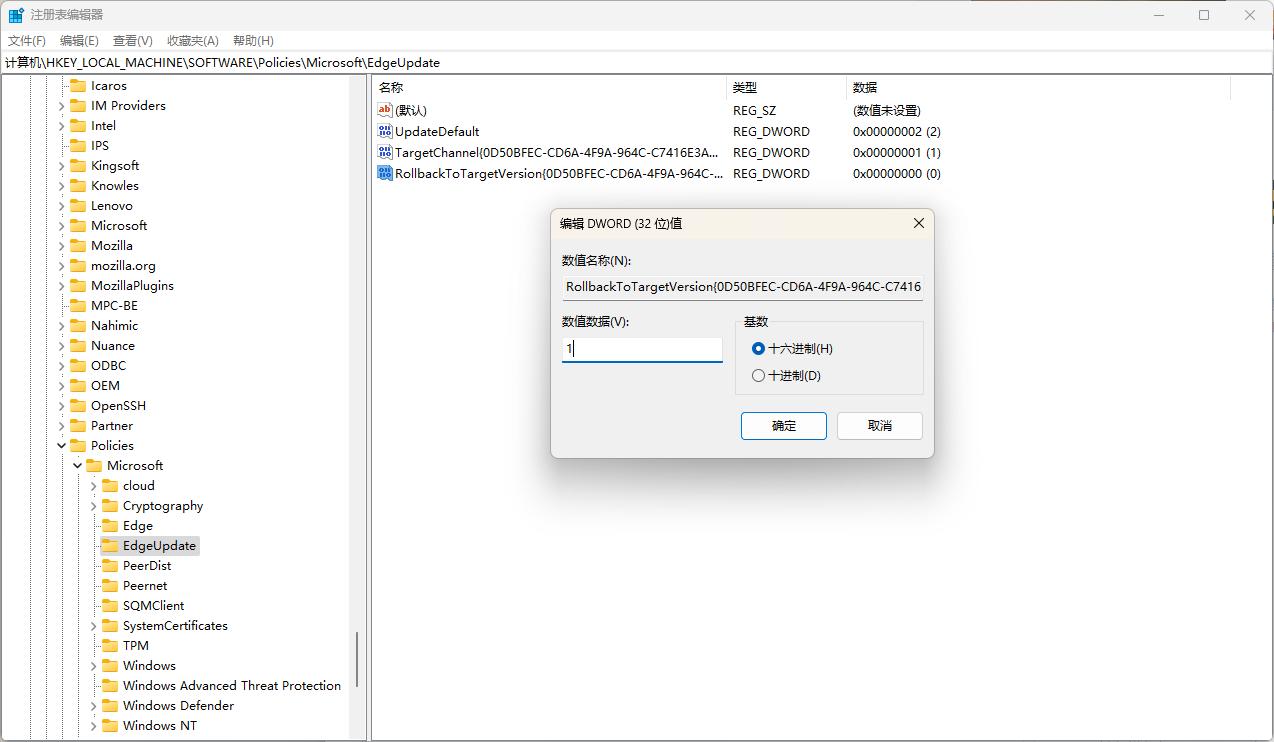Click the 取消 button
The height and width of the screenshot is (742, 1274).
click(879, 425)
